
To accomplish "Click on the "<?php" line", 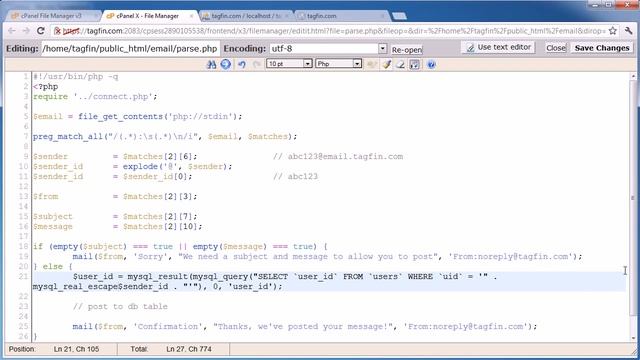I will (x=46, y=87).
